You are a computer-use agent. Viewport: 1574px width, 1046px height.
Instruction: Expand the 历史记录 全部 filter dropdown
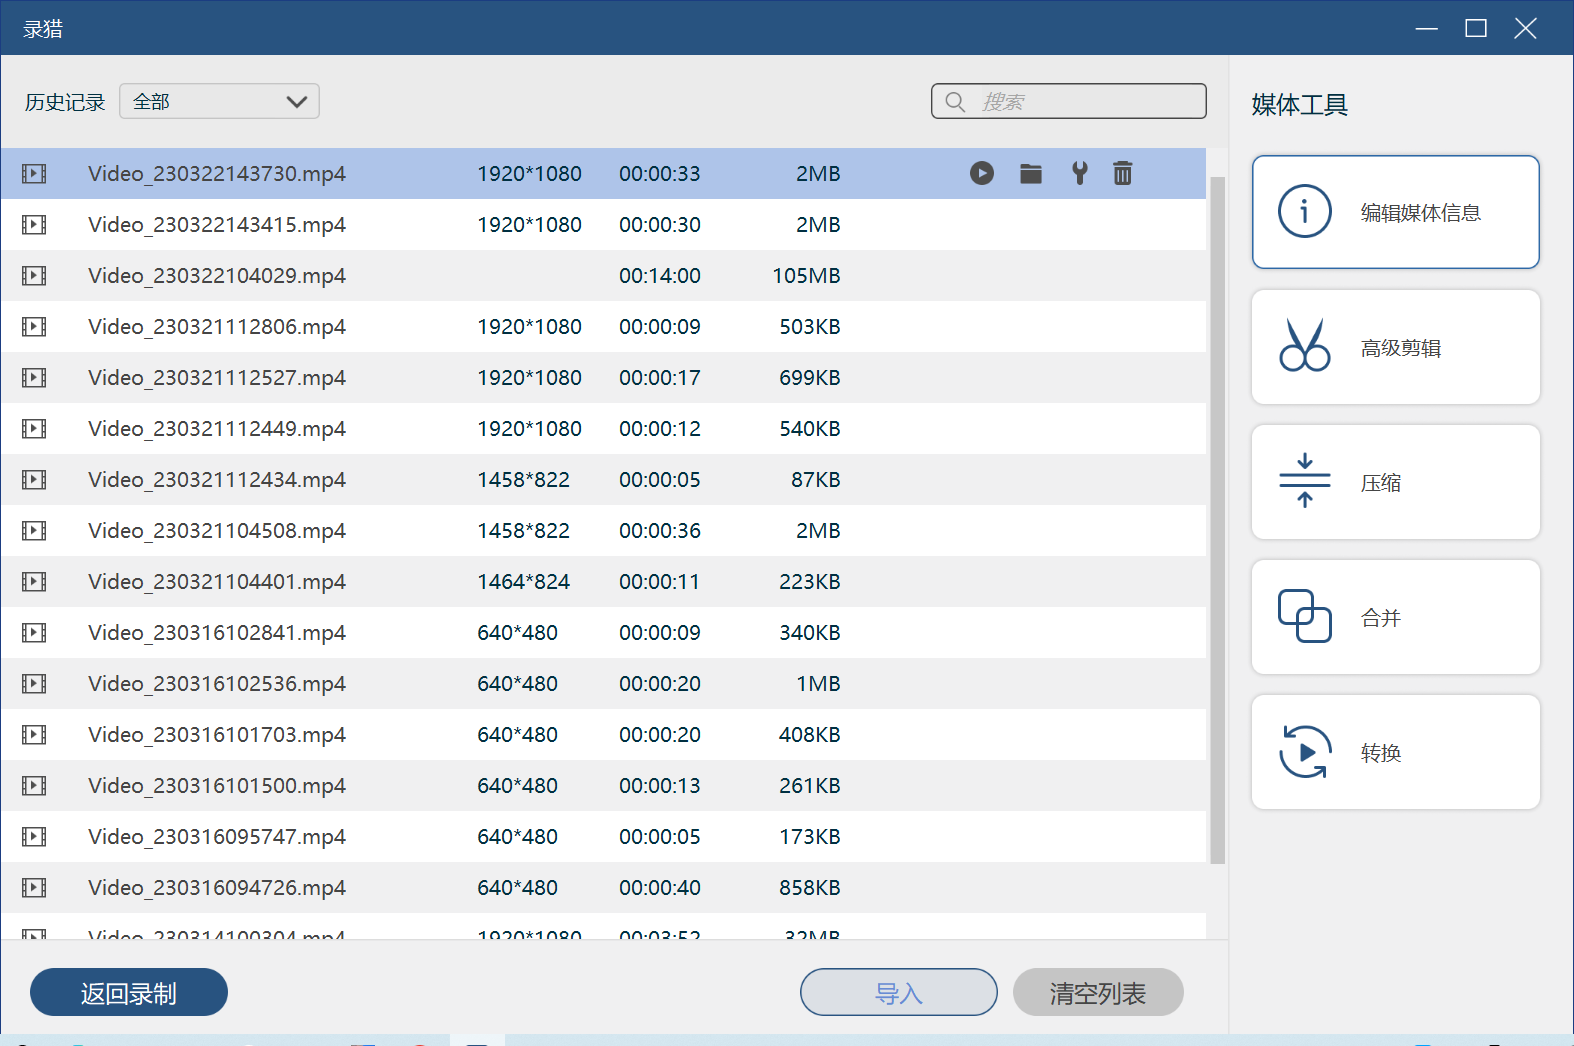click(219, 101)
